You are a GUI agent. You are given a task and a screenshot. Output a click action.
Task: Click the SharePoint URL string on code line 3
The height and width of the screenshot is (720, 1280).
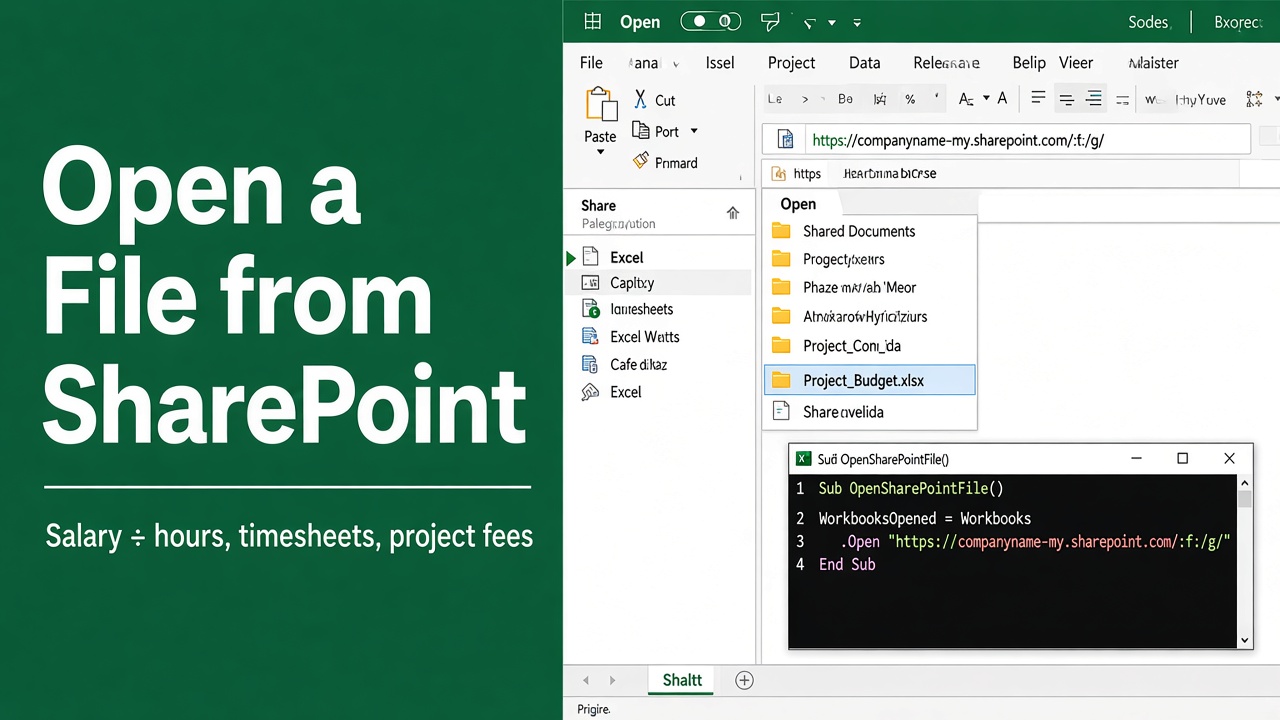1059,541
